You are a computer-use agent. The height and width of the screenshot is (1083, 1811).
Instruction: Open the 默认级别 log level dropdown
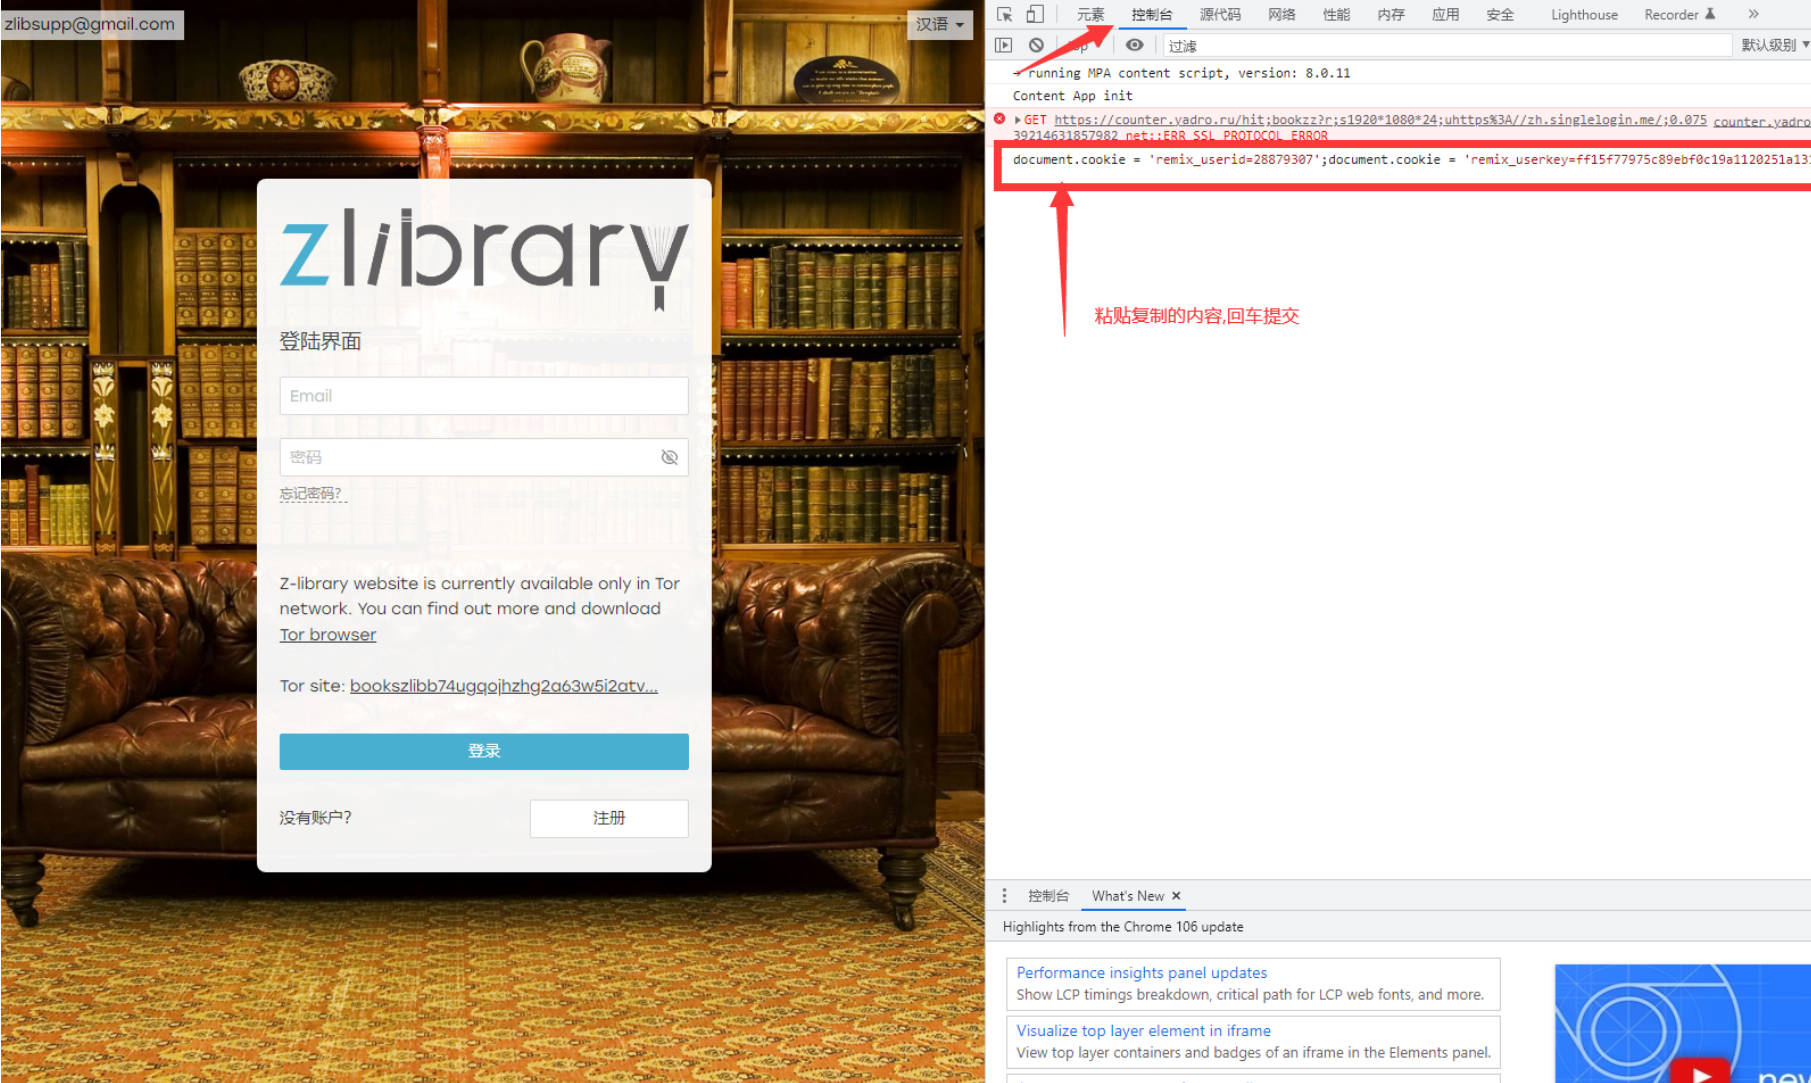pos(1770,45)
